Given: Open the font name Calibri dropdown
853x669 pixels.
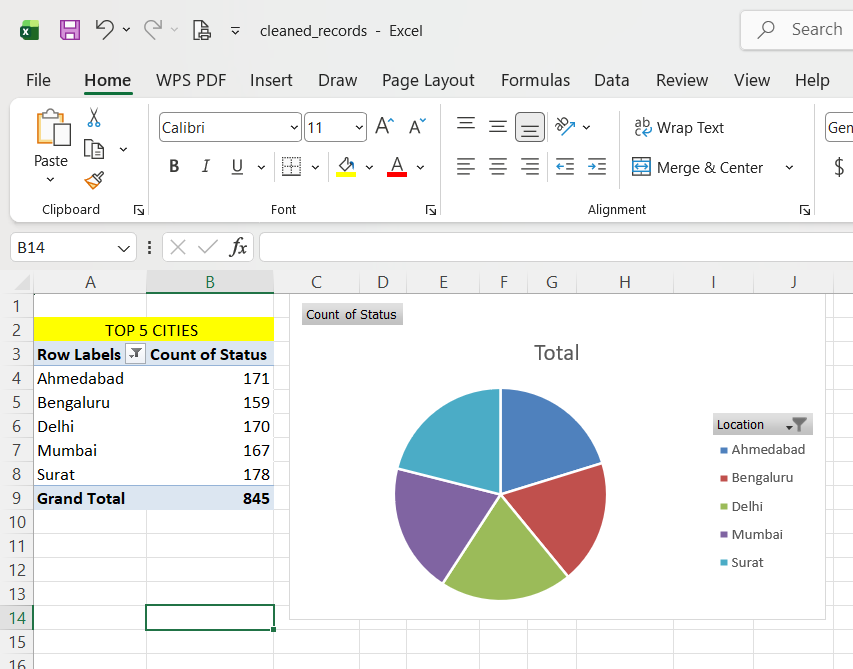Looking at the screenshot, I should click(x=294, y=128).
